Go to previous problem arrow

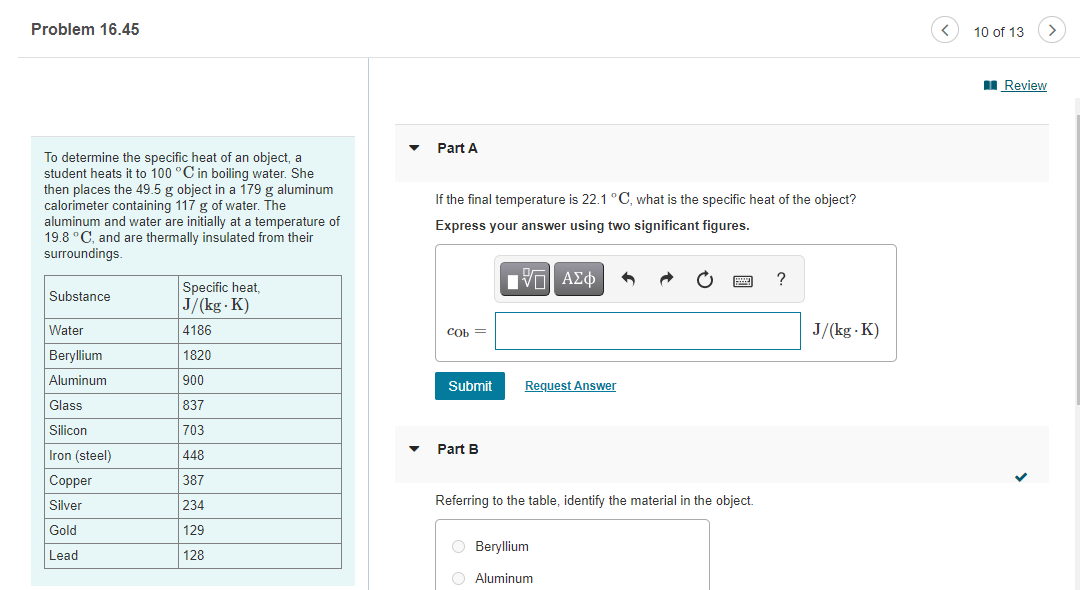944,30
